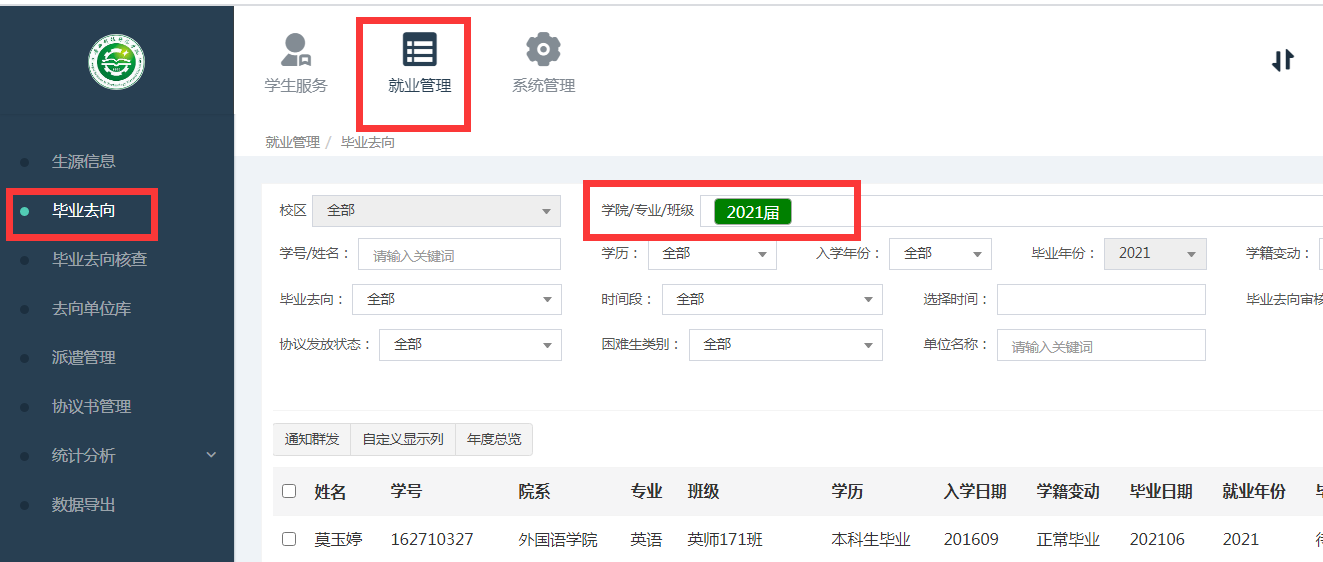Viewport: 1323px width, 562px height.
Task: Go to 生源信息 in sidebar
Action: click(x=84, y=161)
